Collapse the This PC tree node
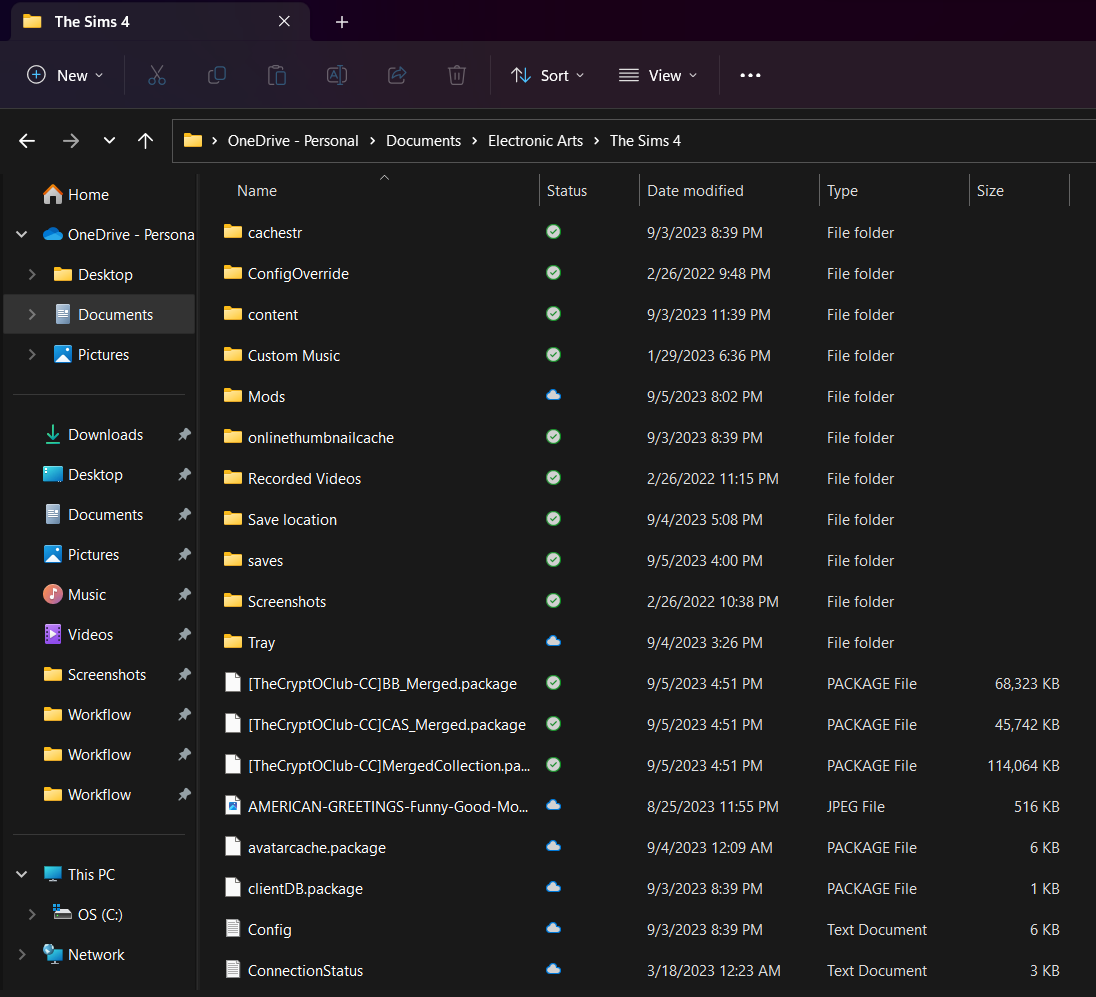1096x997 pixels. pos(22,875)
